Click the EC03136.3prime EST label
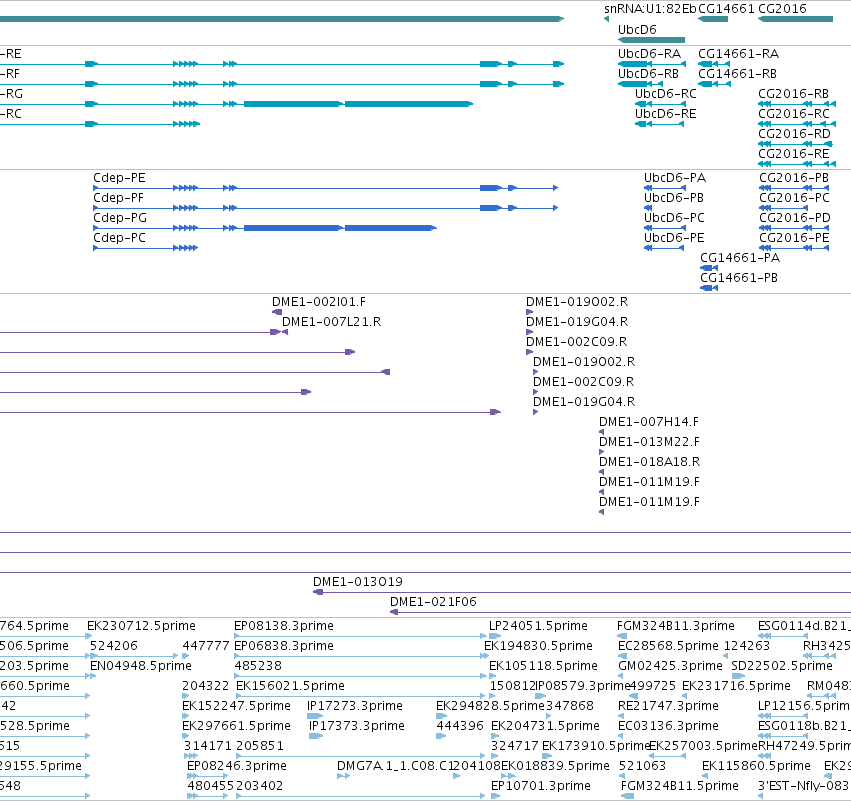 click(668, 726)
